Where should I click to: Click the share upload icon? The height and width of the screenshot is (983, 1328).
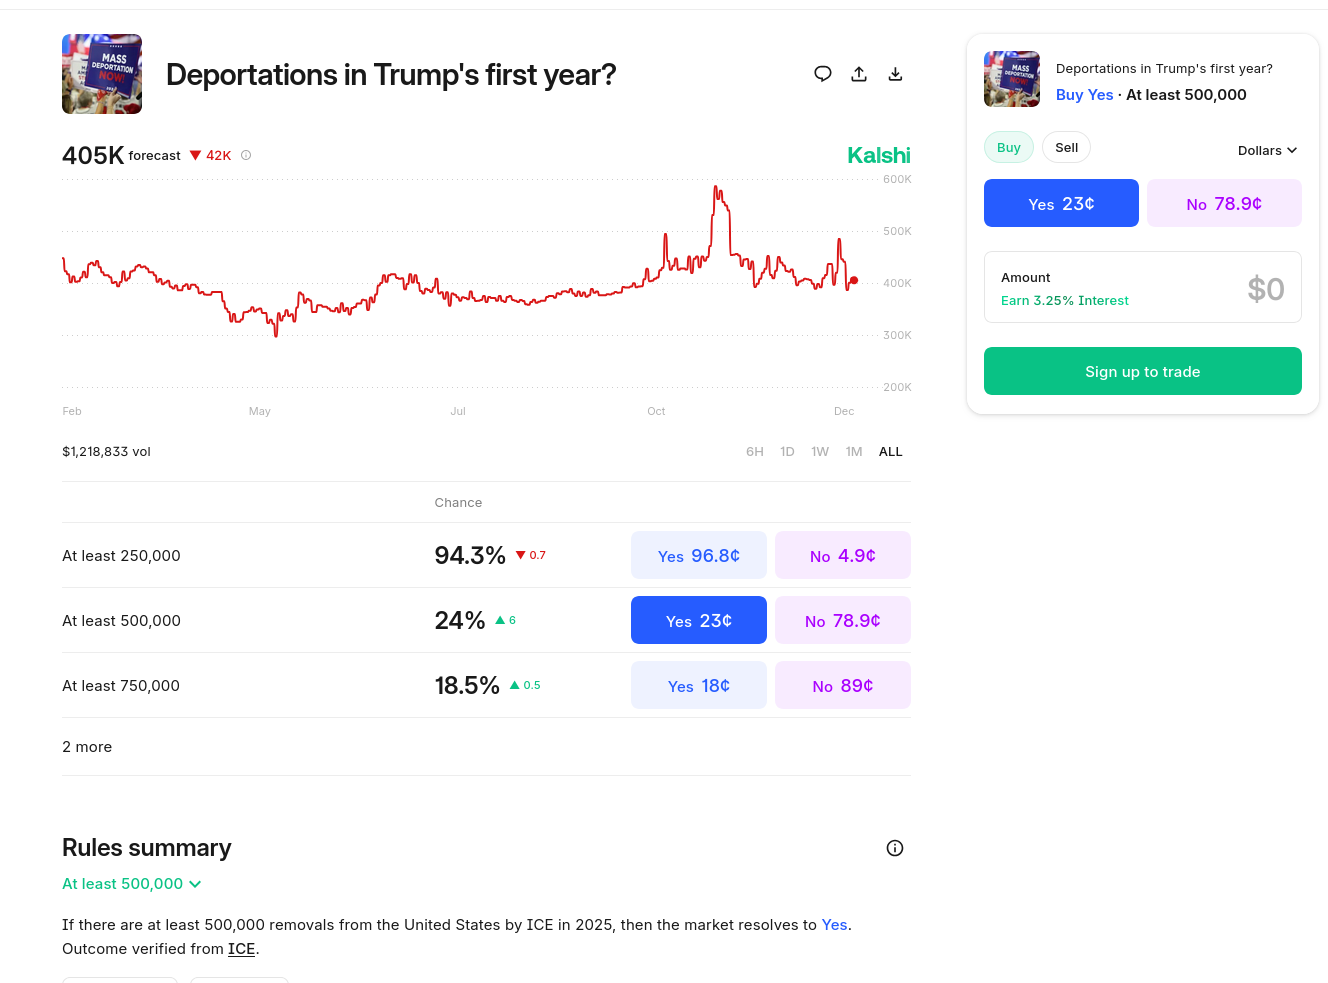click(x=859, y=74)
